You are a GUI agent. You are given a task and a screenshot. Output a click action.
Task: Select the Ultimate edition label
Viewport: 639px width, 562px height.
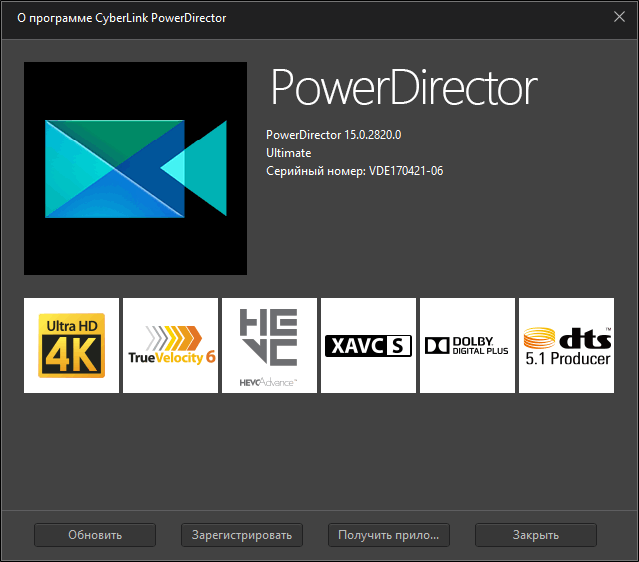(x=289, y=153)
